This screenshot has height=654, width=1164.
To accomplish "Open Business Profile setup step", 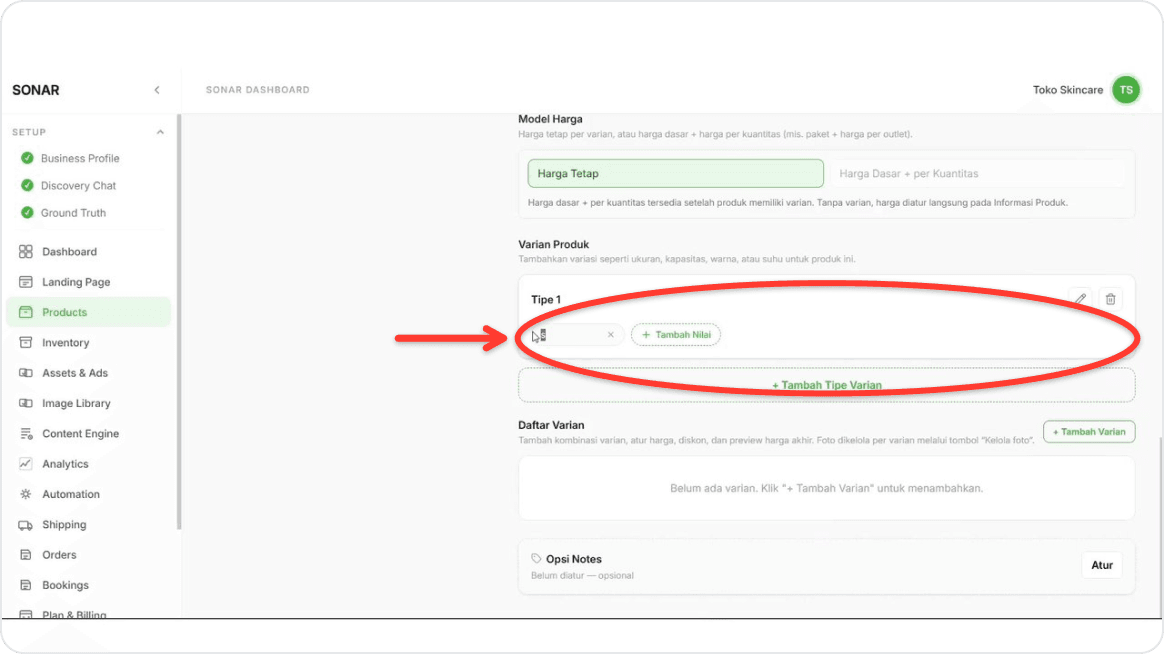I will [x=80, y=158].
